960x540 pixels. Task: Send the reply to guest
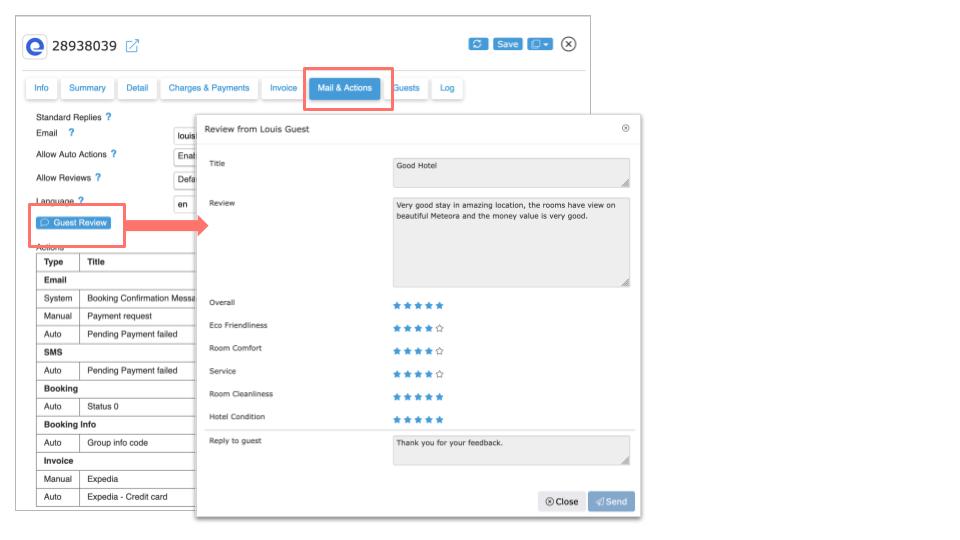[x=611, y=501]
